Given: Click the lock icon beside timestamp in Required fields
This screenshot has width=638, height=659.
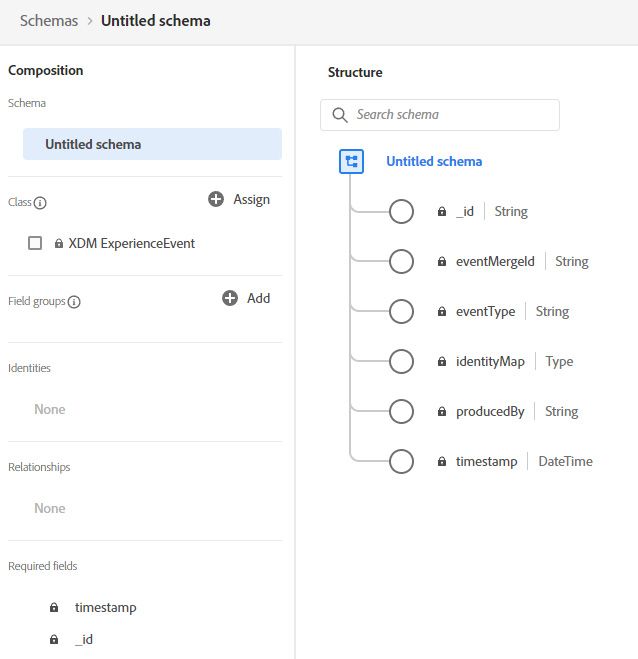Looking at the screenshot, I should 54,607.
